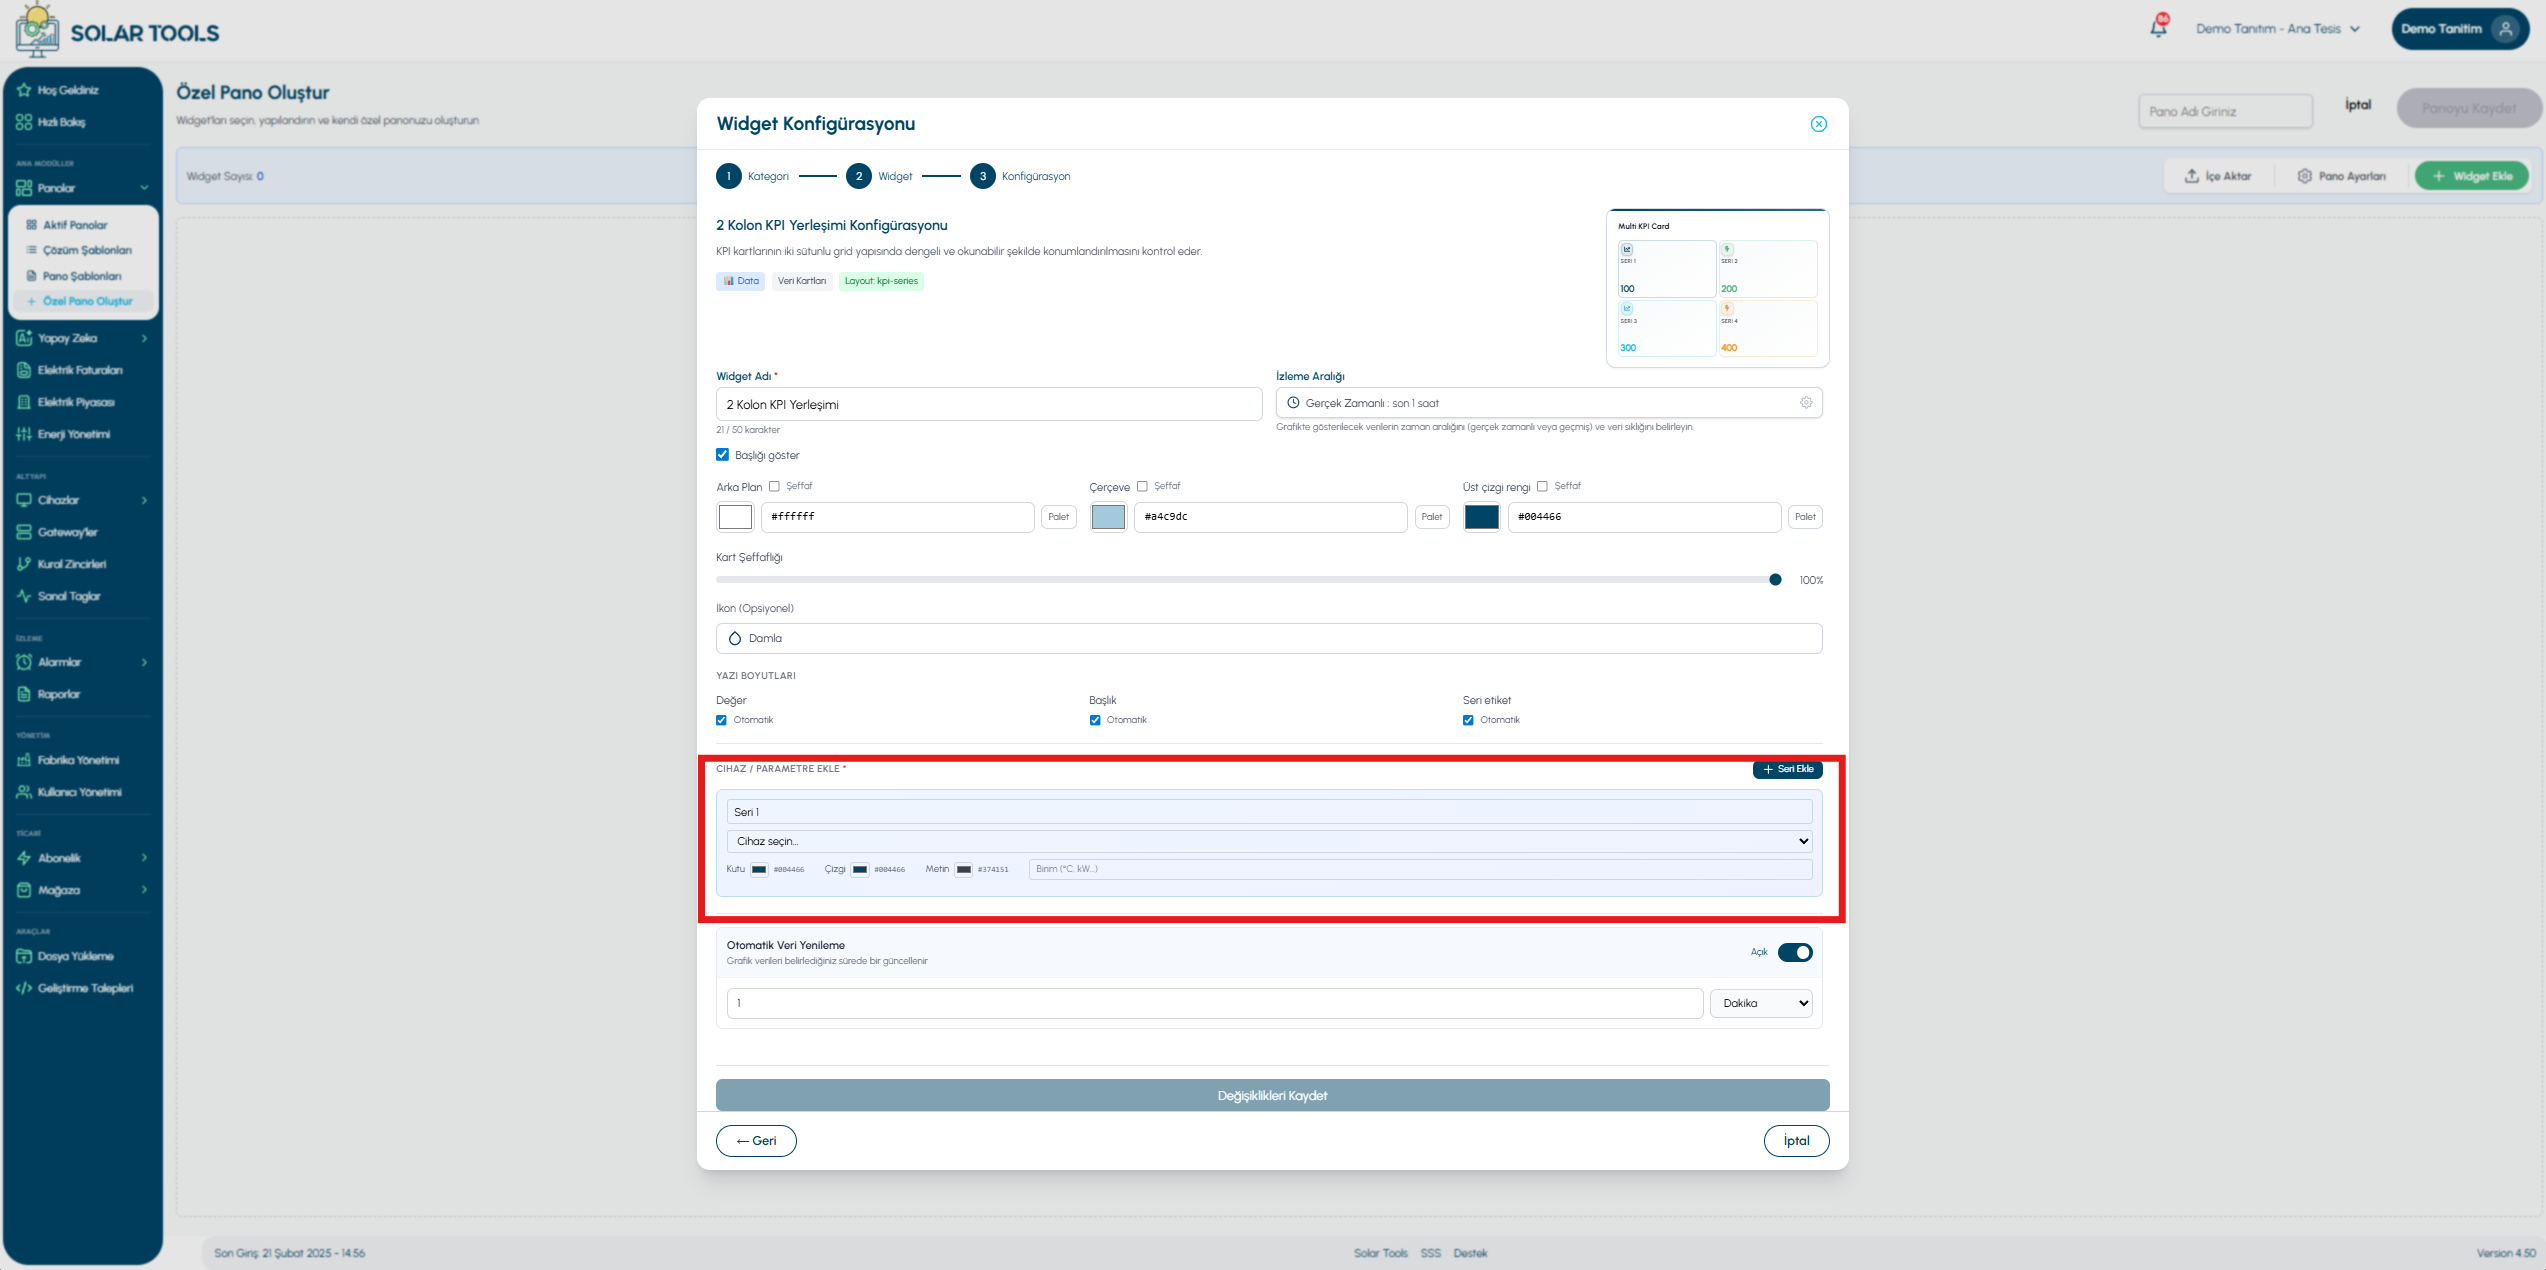The image size is (2546, 1270).
Task: Click the İçe Aktar upload icon
Action: [2191, 176]
